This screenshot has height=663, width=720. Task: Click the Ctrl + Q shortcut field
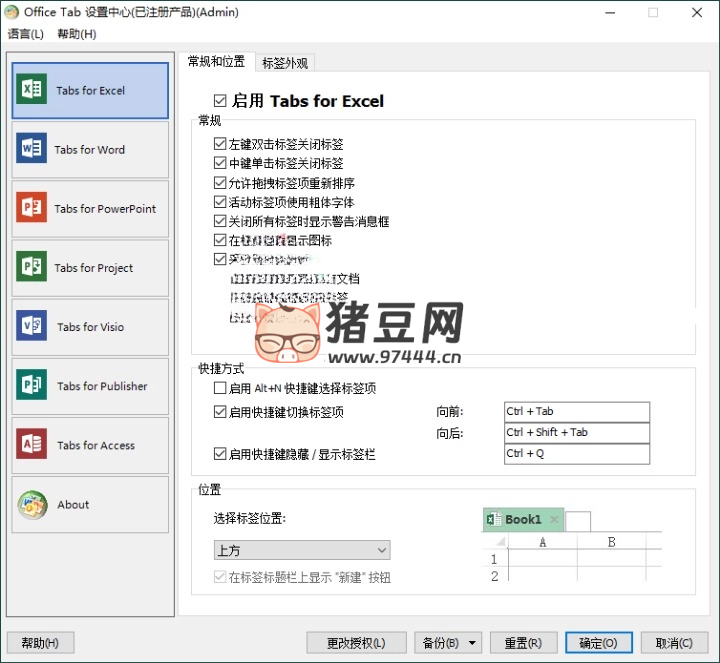click(x=577, y=454)
